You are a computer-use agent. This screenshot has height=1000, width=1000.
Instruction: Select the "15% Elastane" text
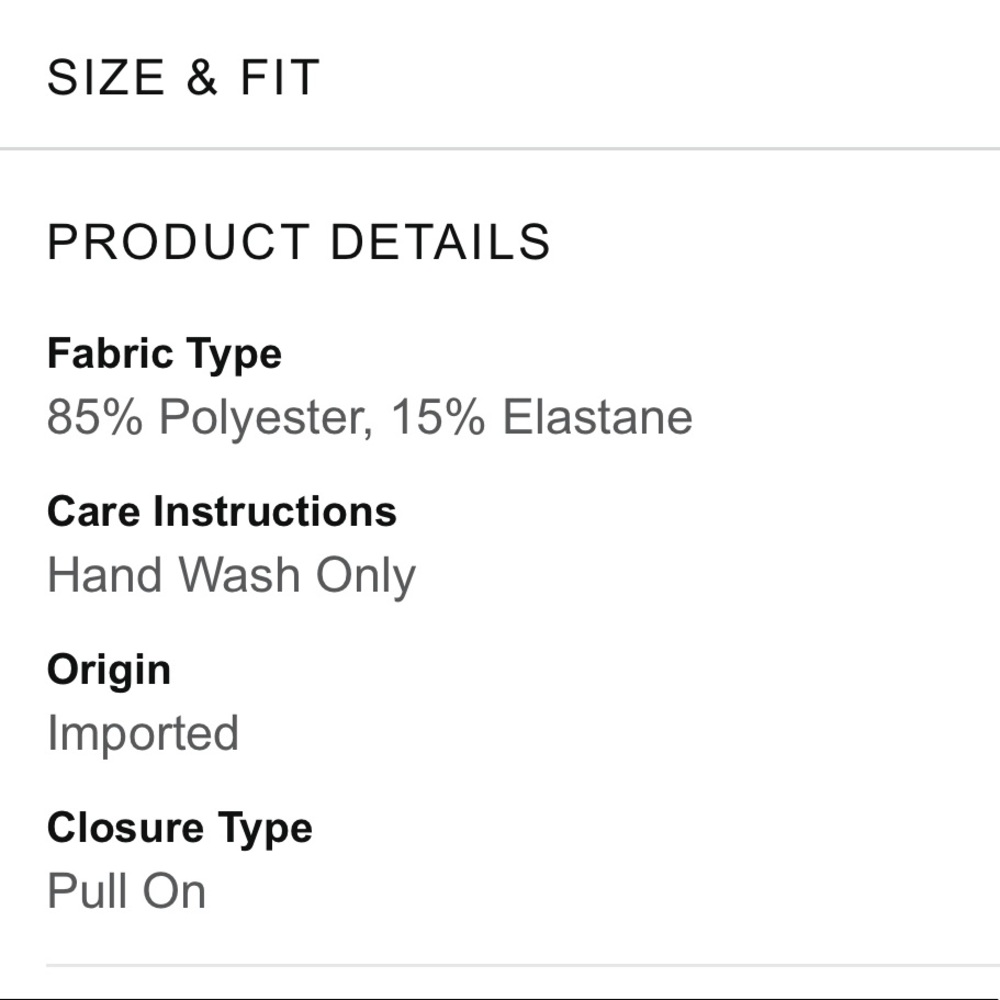pyautogui.click(x=541, y=416)
